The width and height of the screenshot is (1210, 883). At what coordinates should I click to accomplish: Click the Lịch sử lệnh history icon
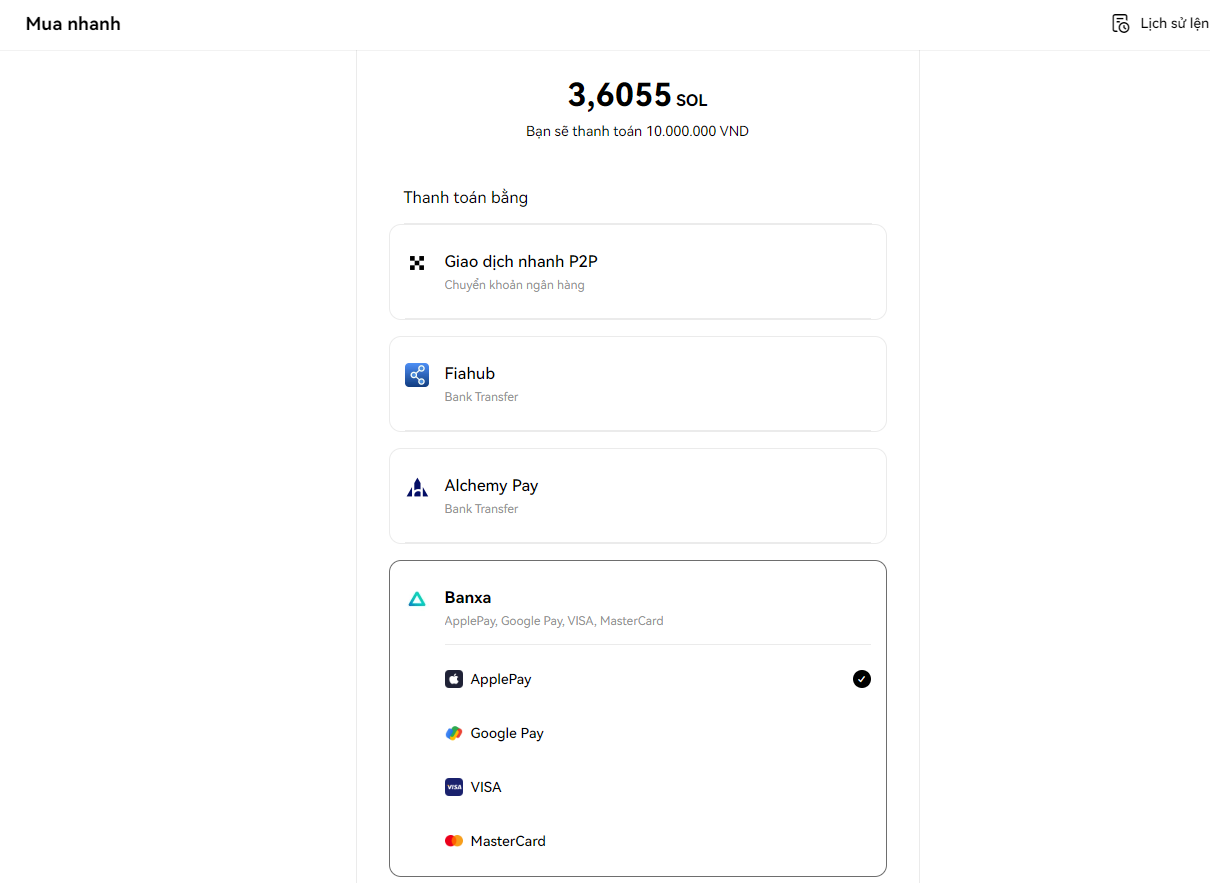click(1120, 23)
